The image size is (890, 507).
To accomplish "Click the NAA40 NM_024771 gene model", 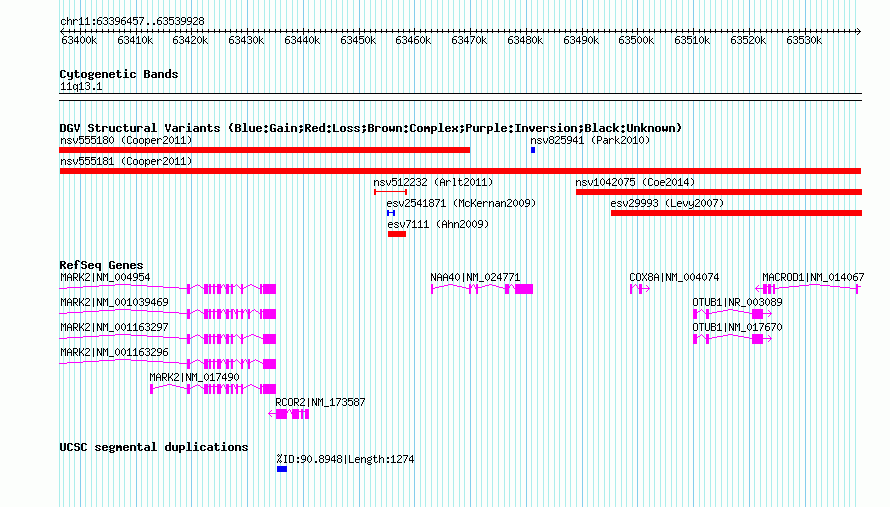I will pyautogui.click(x=482, y=289).
